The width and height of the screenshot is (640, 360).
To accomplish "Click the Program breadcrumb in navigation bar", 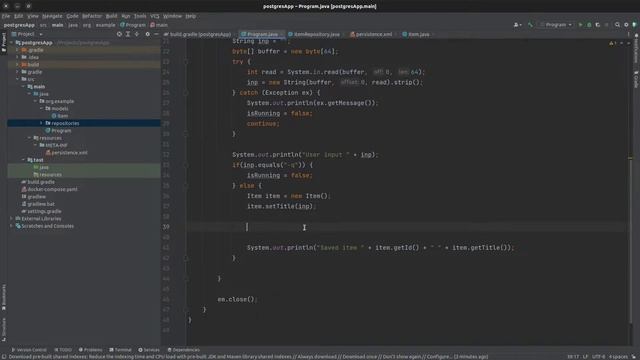I will click(x=133, y=25).
